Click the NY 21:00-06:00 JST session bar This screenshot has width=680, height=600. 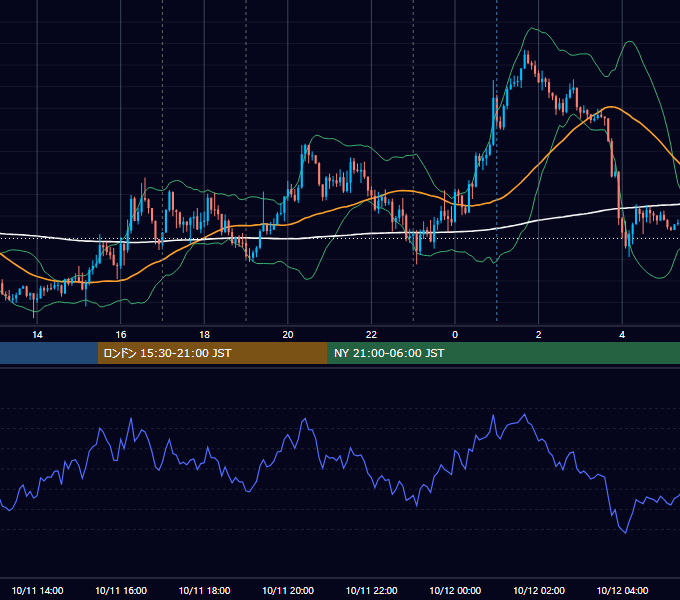[503, 353]
